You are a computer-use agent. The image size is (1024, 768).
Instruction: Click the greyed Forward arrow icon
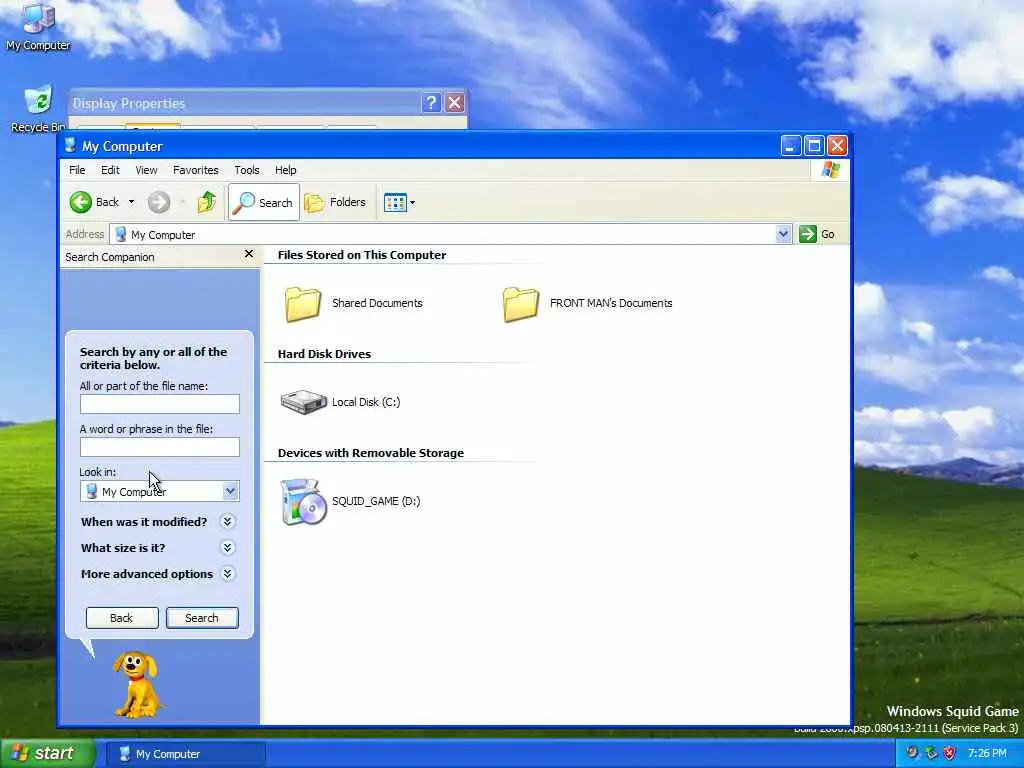158,202
